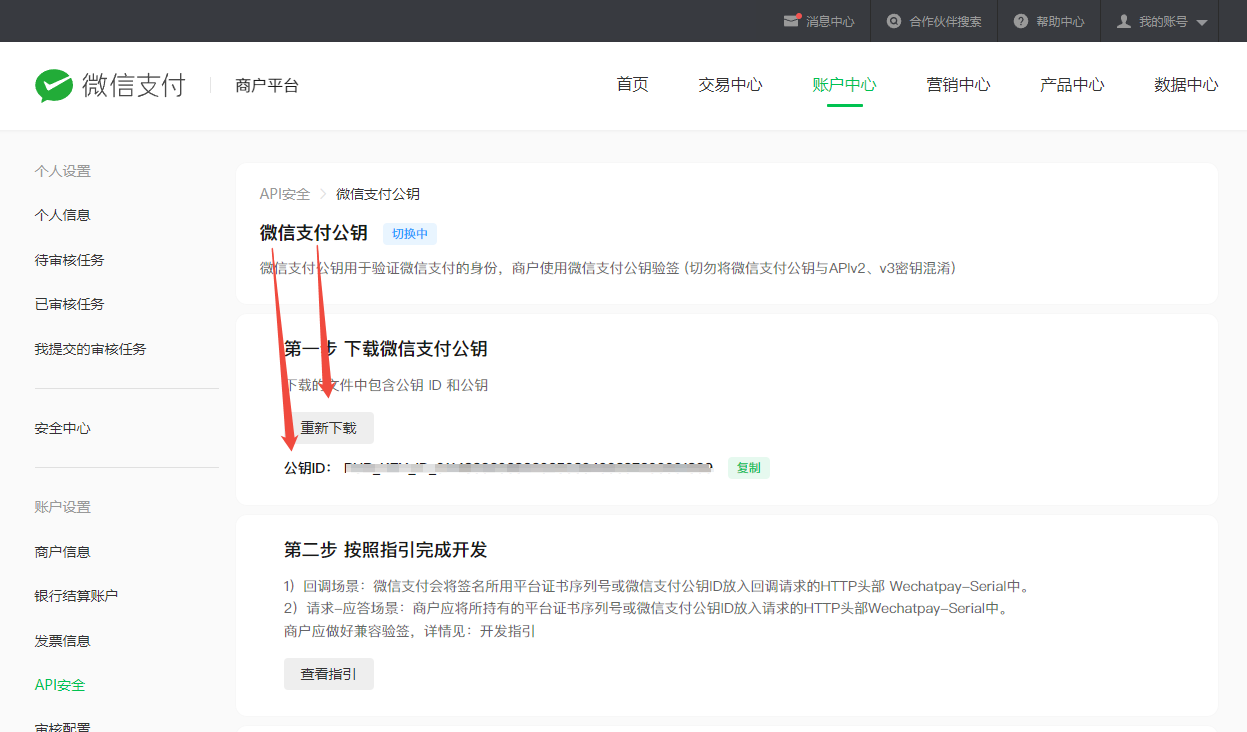
Task: Go to 首页 tab
Action: (x=632, y=85)
